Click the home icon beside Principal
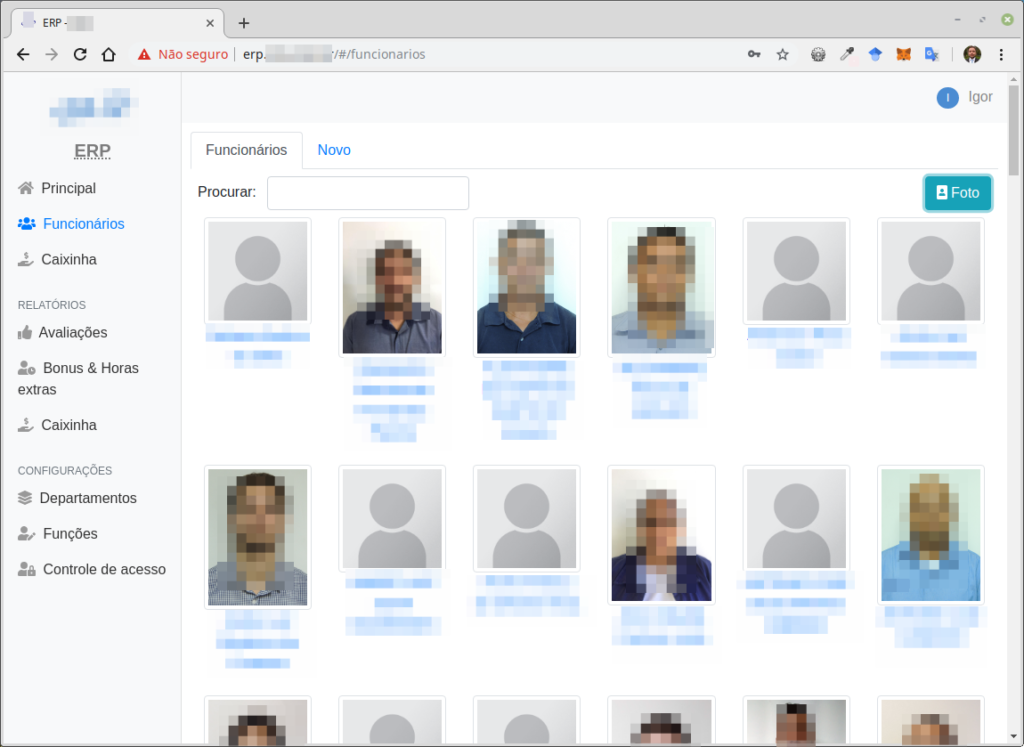Screen dimensions: 1024x747 click(26, 188)
